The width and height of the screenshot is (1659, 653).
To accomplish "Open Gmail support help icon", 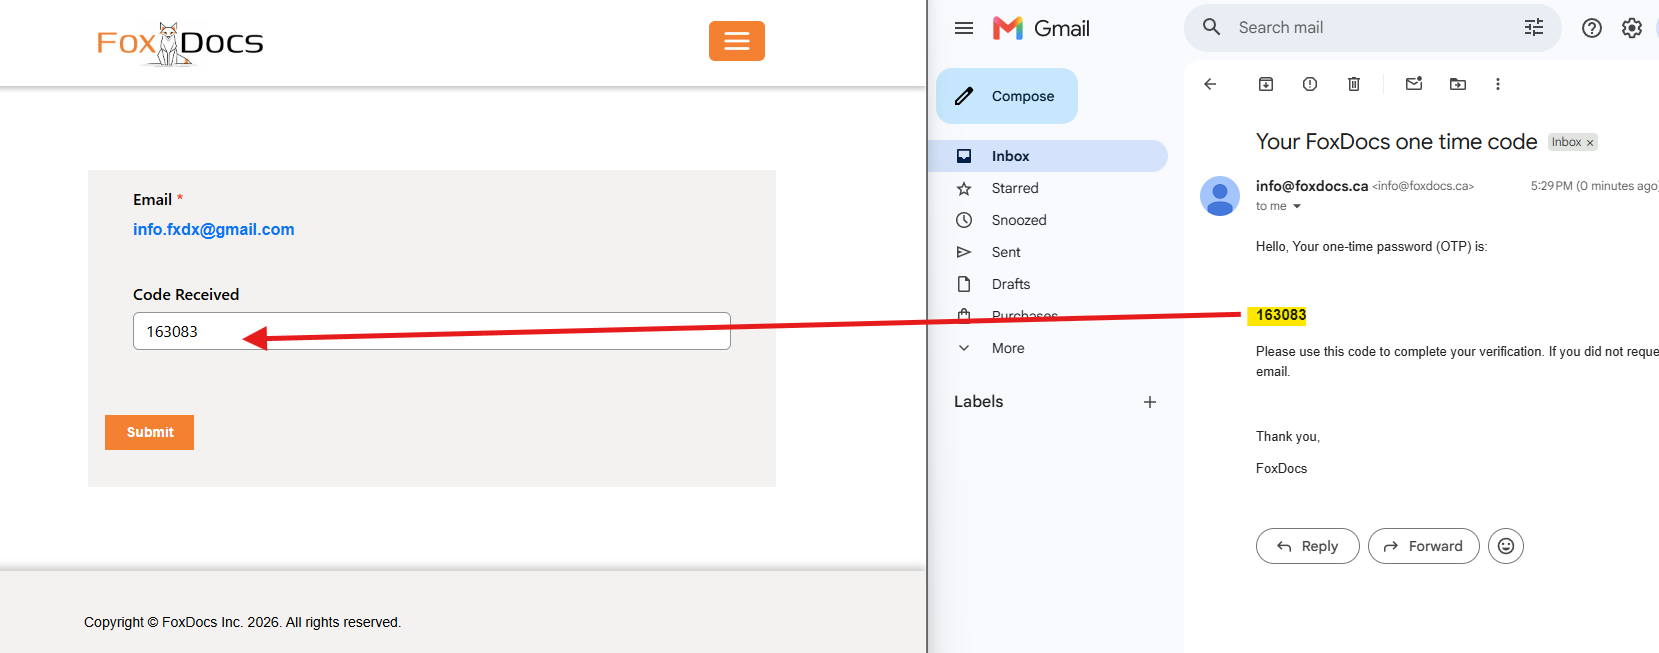I will pos(1592,28).
